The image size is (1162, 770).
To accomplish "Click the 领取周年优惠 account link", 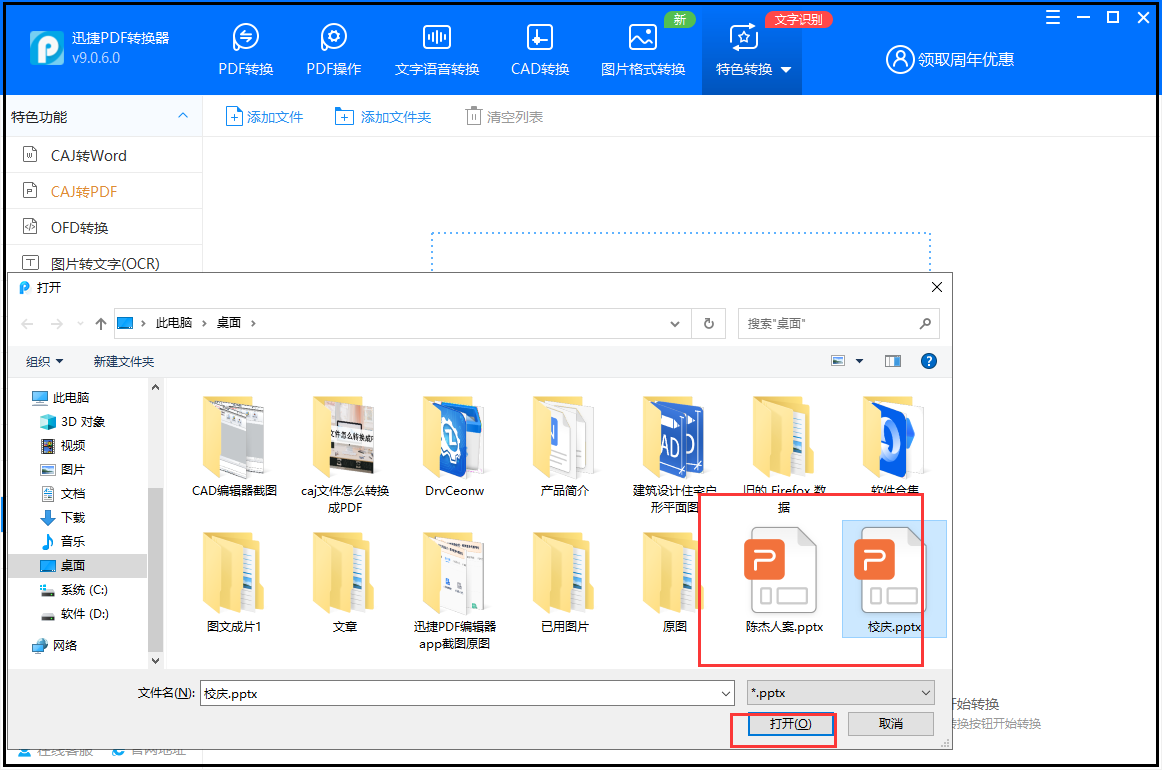I will click(x=950, y=59).
